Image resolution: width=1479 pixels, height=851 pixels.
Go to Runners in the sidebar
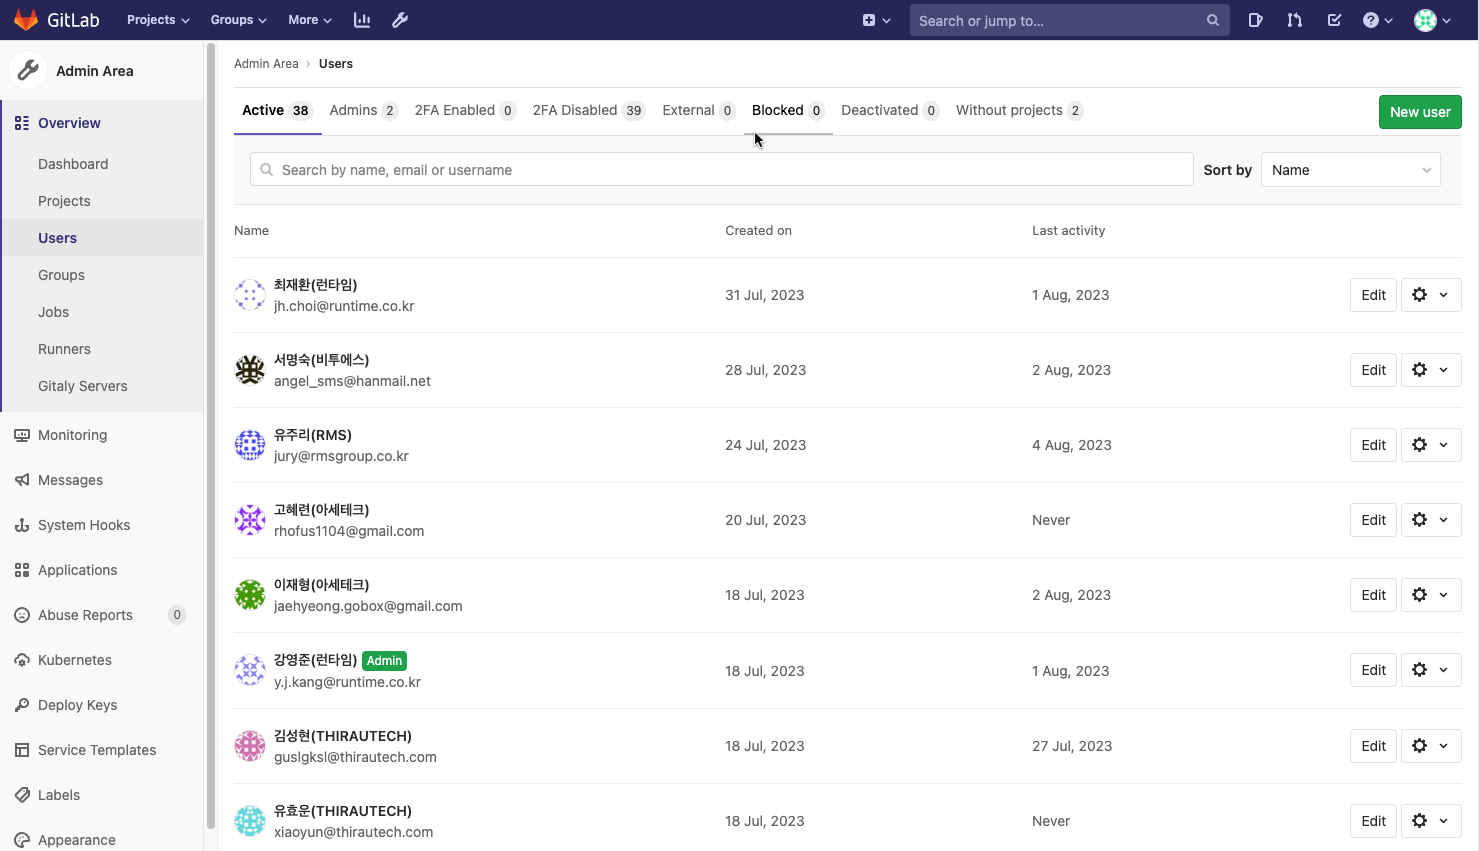64,349
